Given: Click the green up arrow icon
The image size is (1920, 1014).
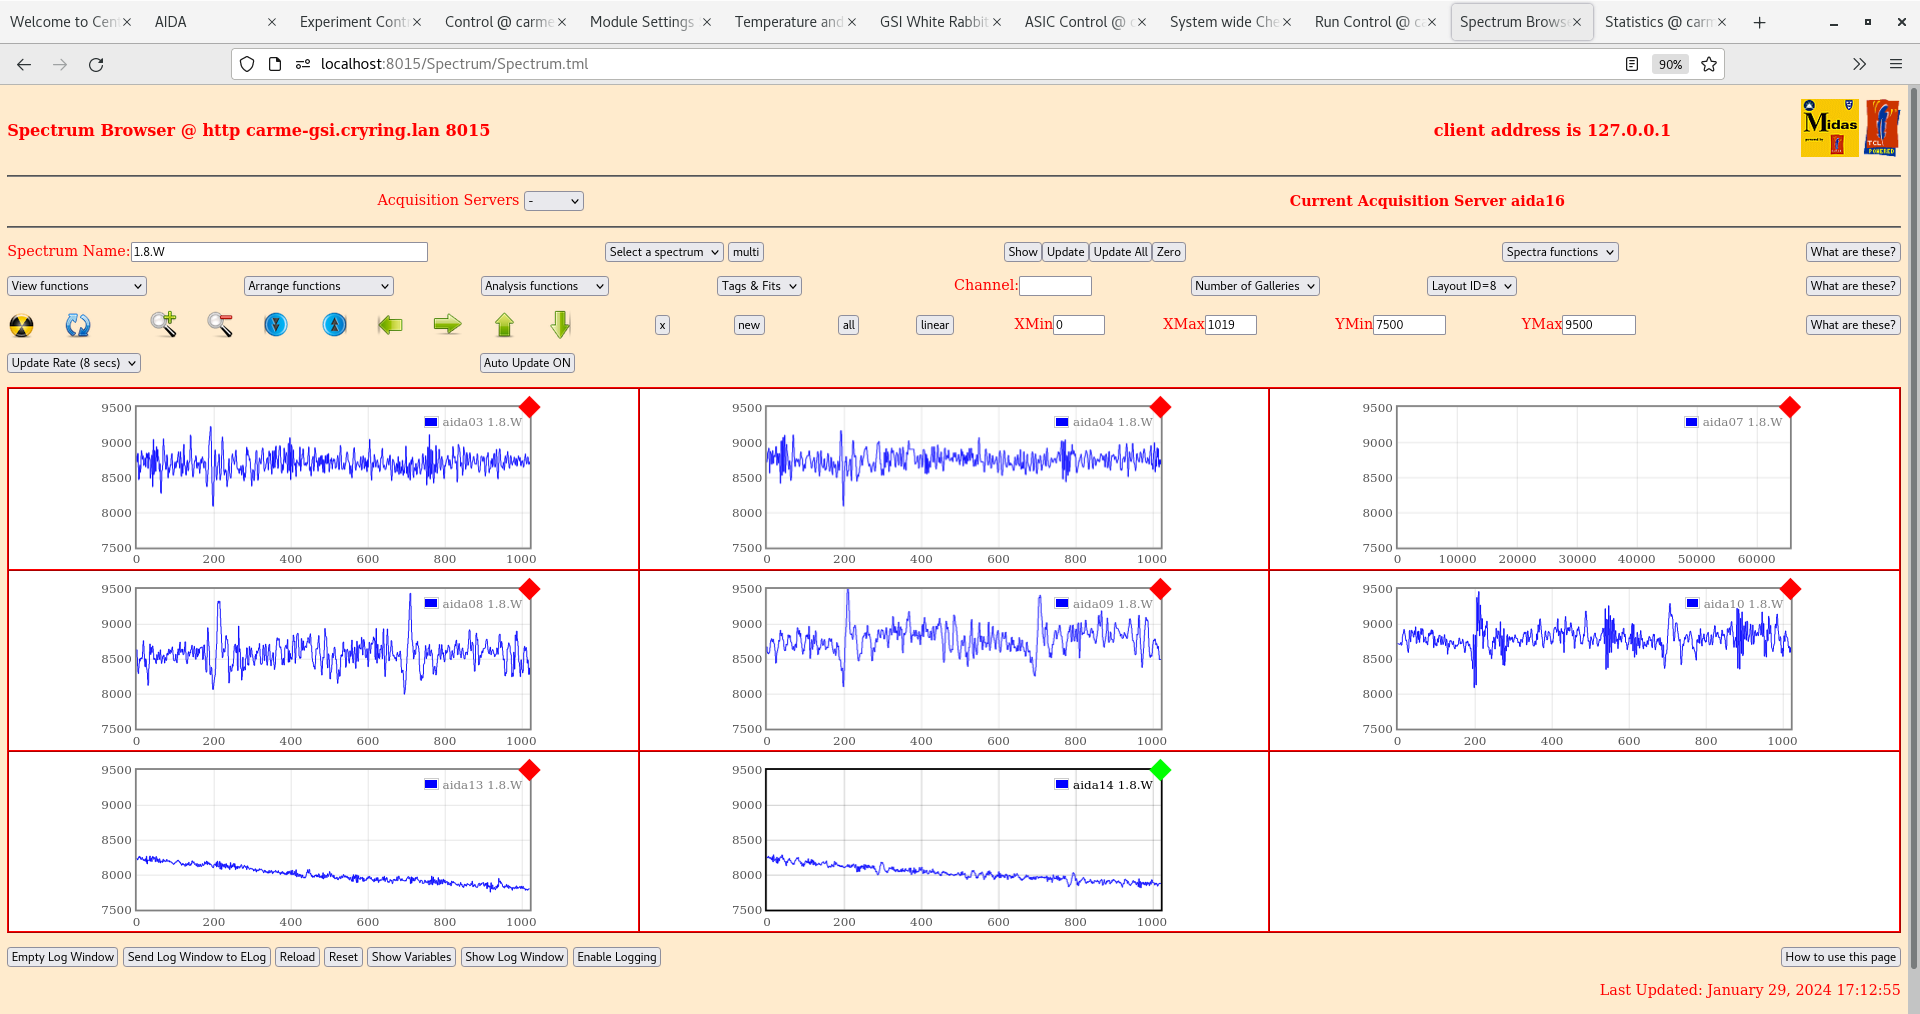Looking at the screenshot, I should click(x=504, y=325).
